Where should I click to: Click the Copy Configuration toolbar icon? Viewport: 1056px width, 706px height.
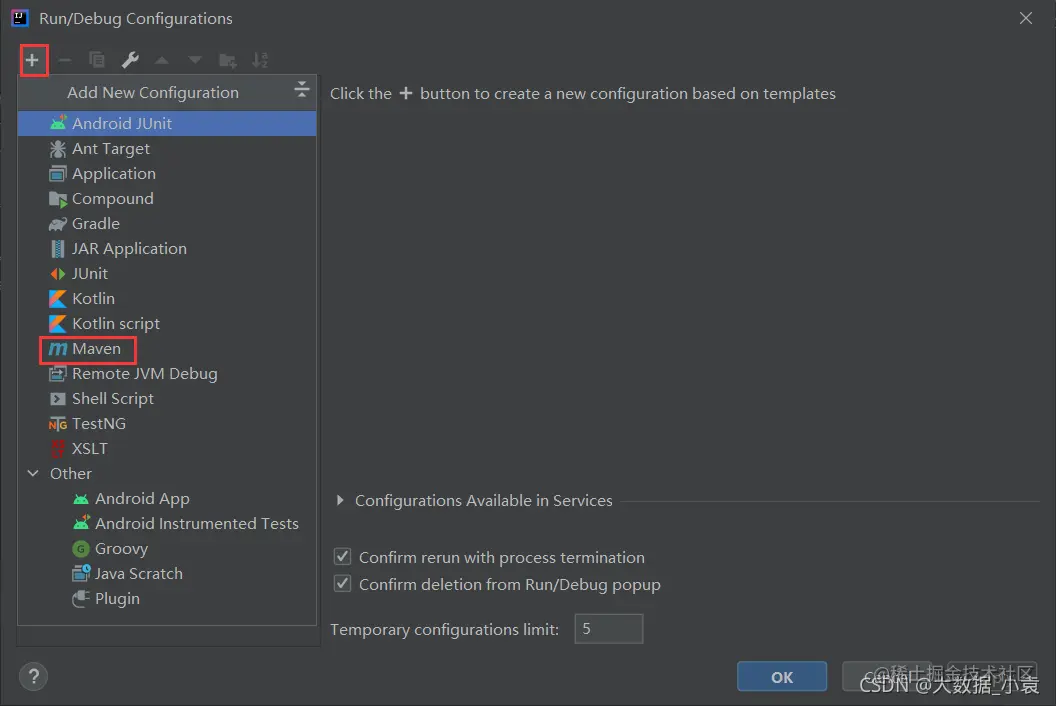97,61
